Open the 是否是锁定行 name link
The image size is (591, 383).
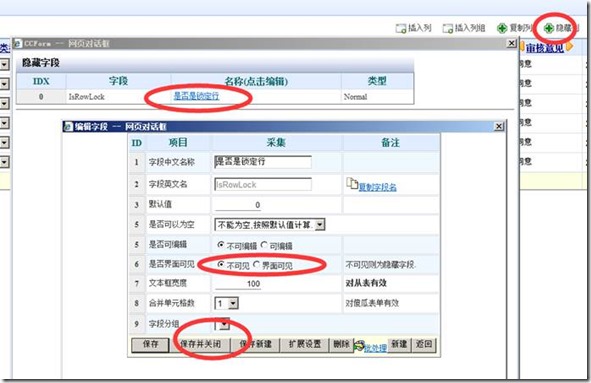(x=196, y=96)
